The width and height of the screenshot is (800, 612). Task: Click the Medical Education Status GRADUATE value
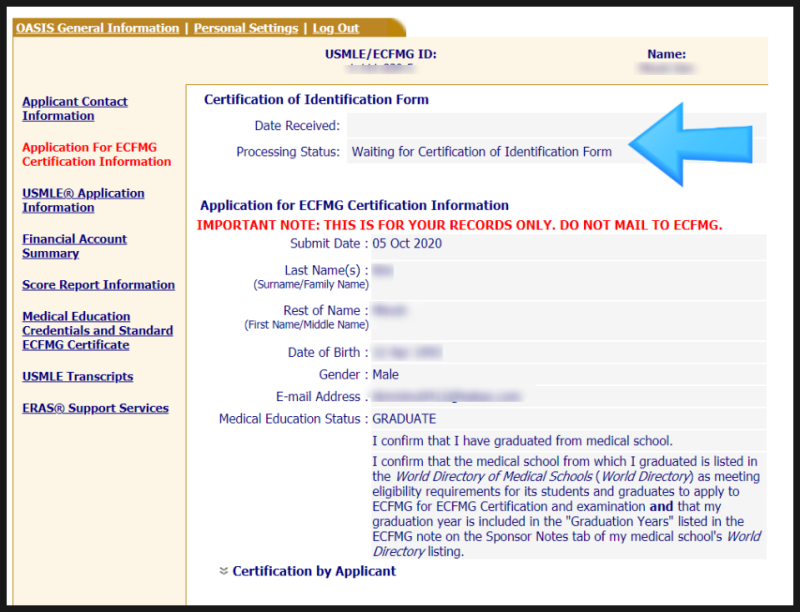pyautogui.click(x=404, y=418)
